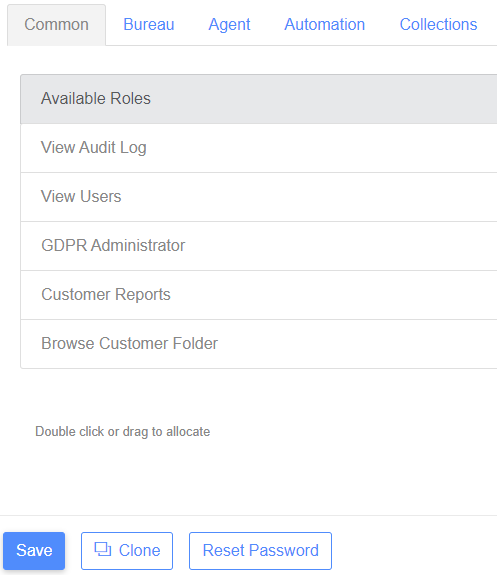Switch to the Bureau tab
Image resolution: width=497 pixels, height=575 pixels.
[149, 25]
